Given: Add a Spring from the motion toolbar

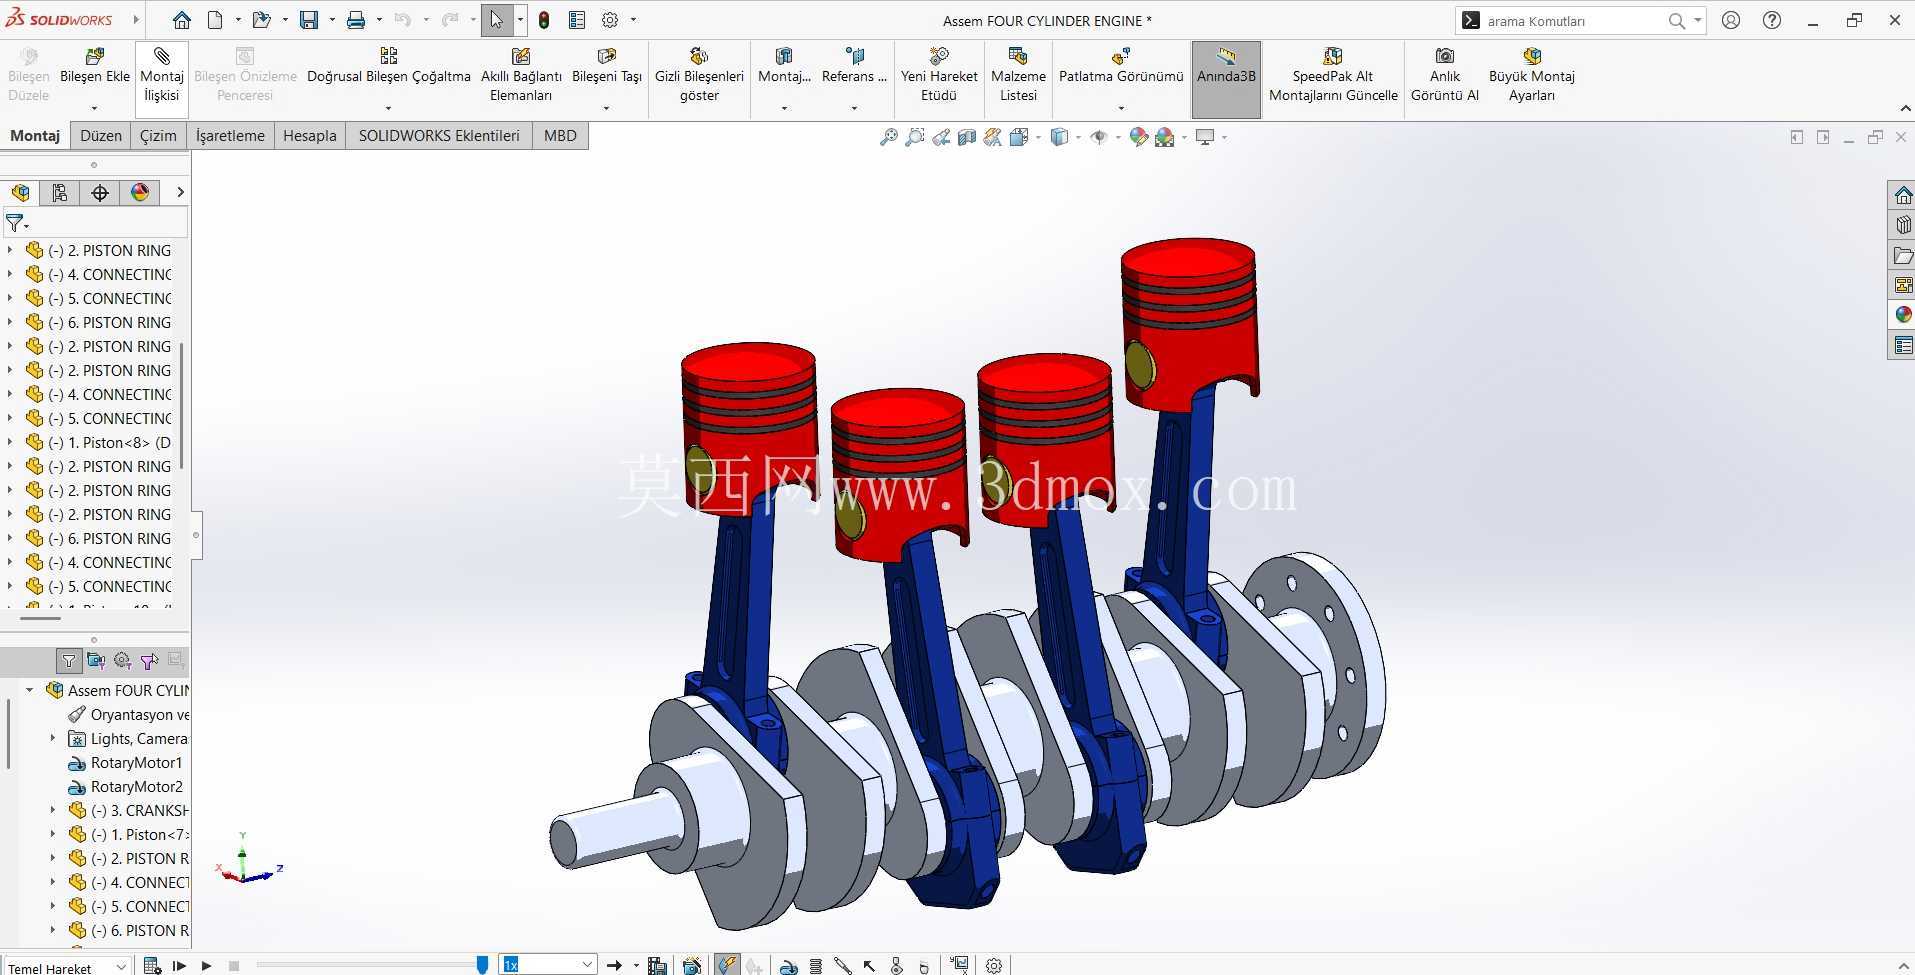Looking at the screenshot, I should 816,965.
